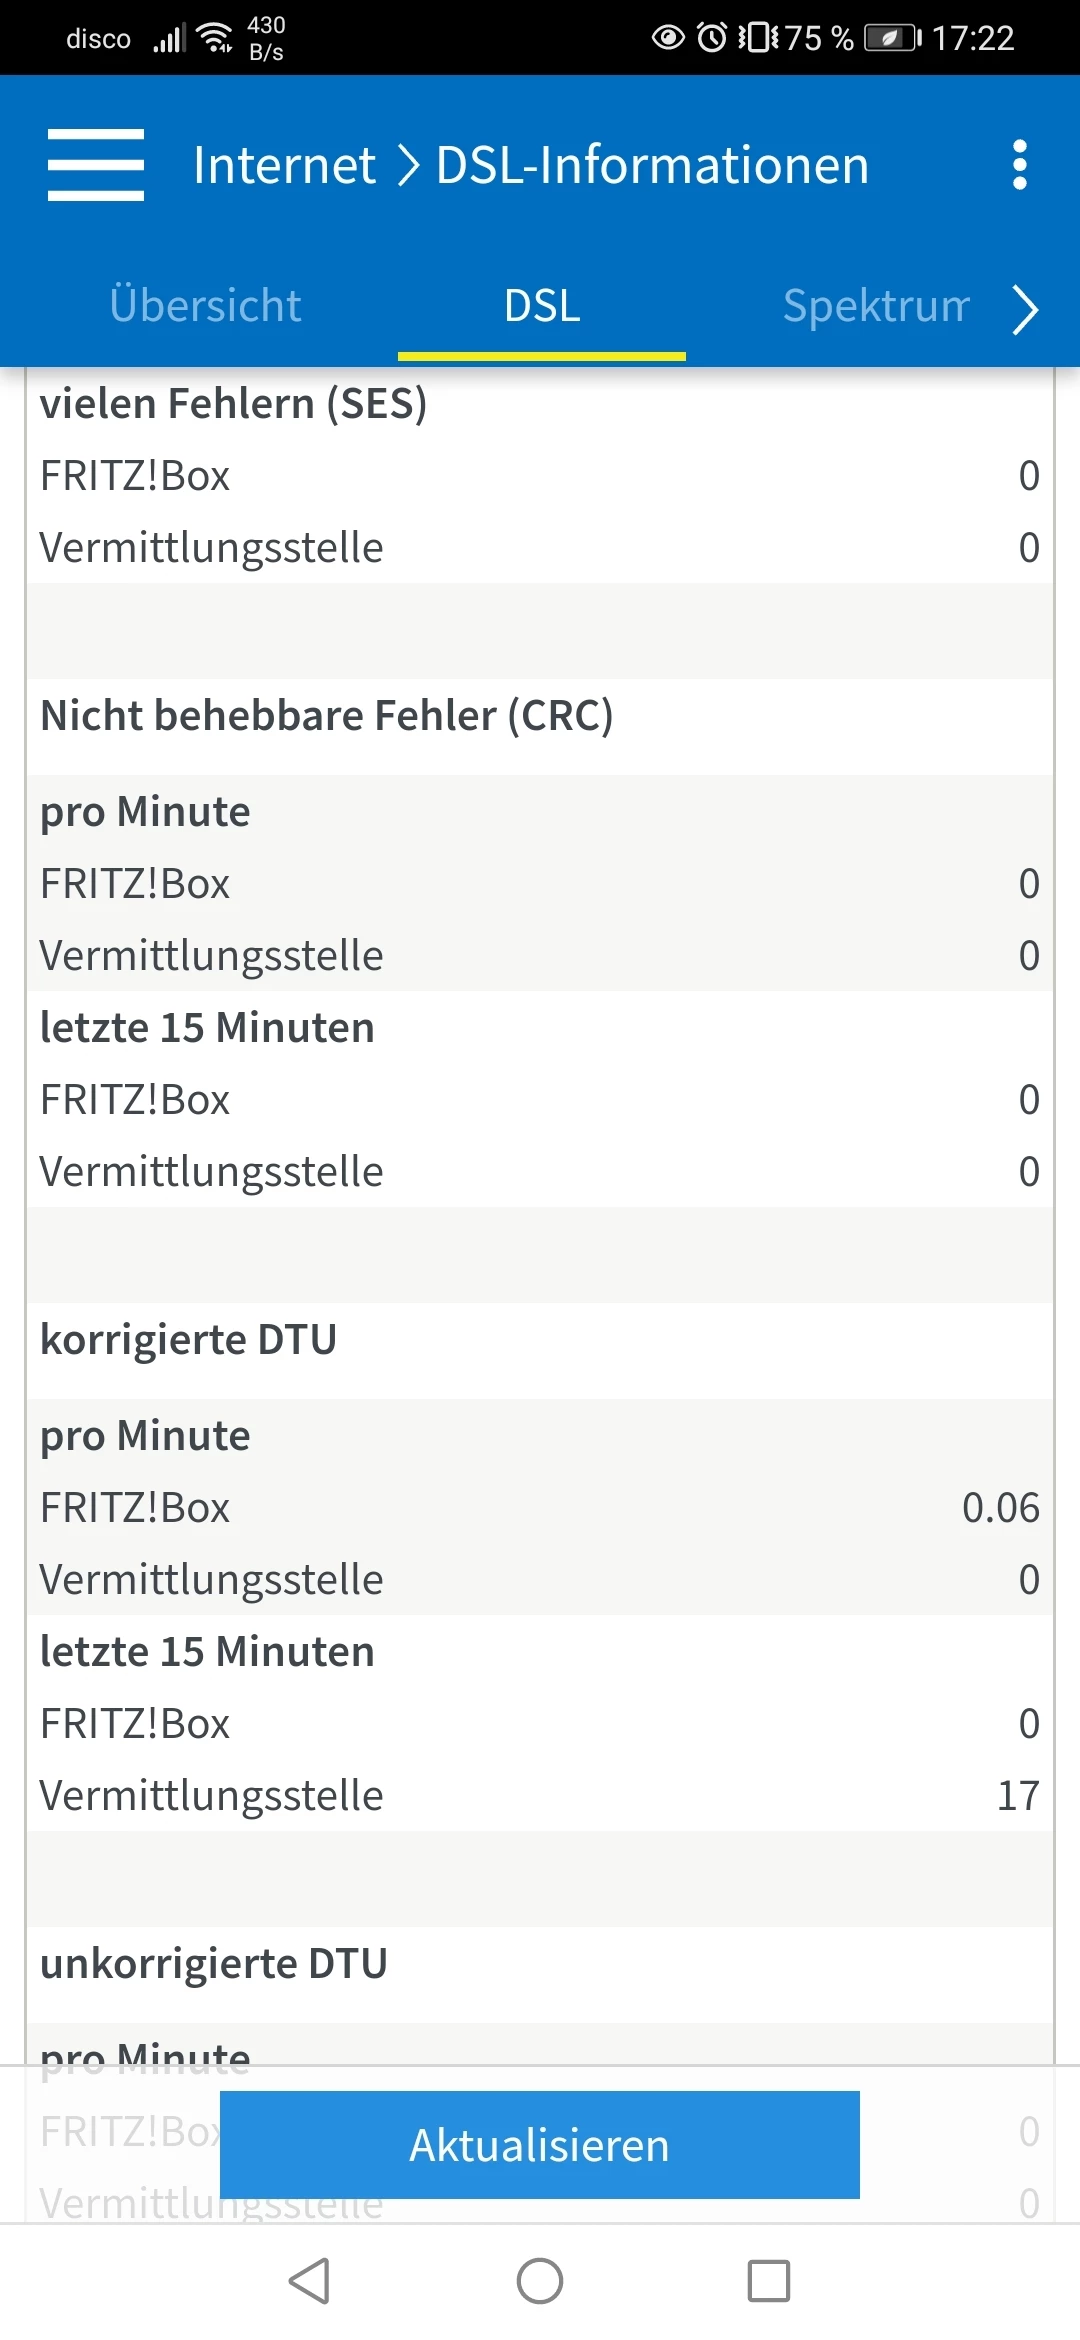Tap the alarm clock status icon
The height and width of the screenshot is (2340, 1080).
[x=711, y=38]
